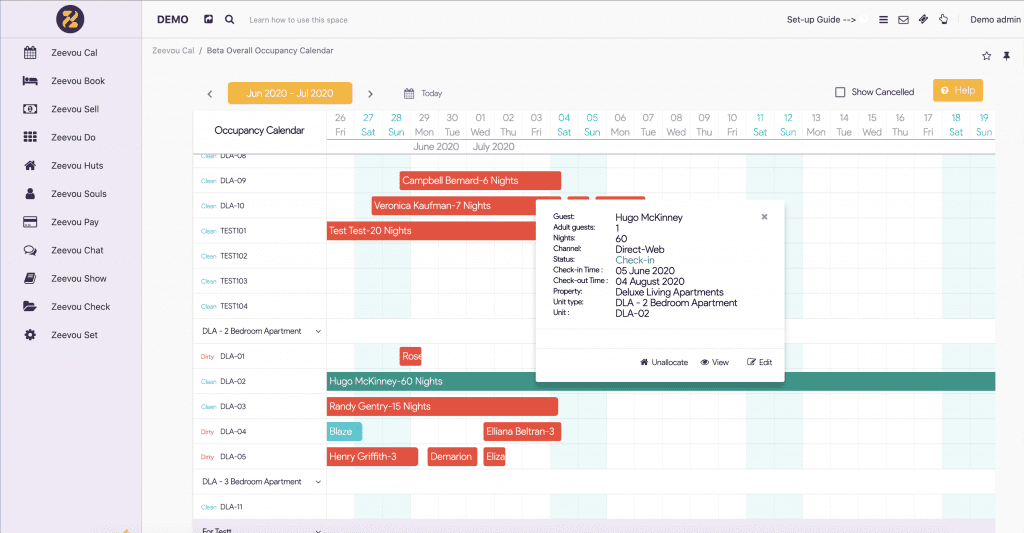
Task: Collapse DLA - 2 Bedroom Apartment group
Action: [x=318, y=331]
